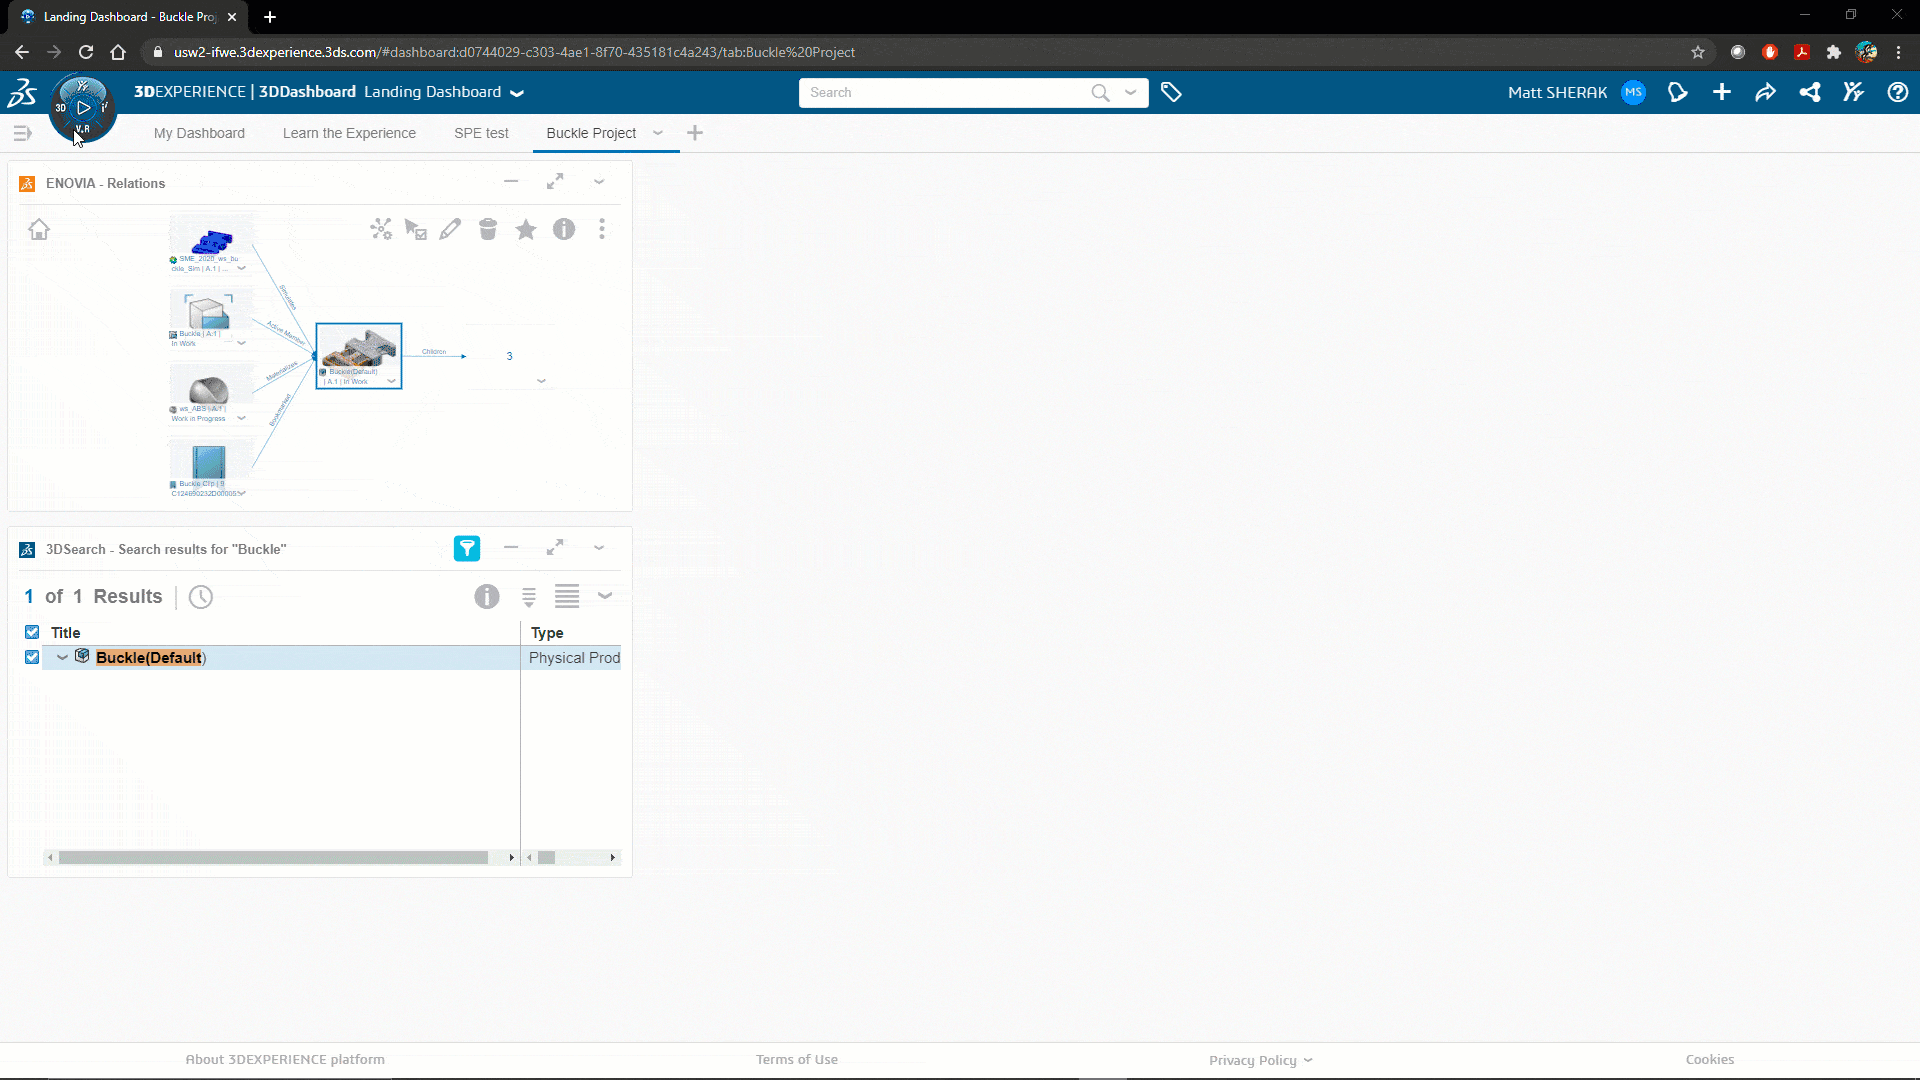This screenshot has height=1080, width=1920.
Task: Open the Privacy Policy link
Action: [x=1253, y=1060]
